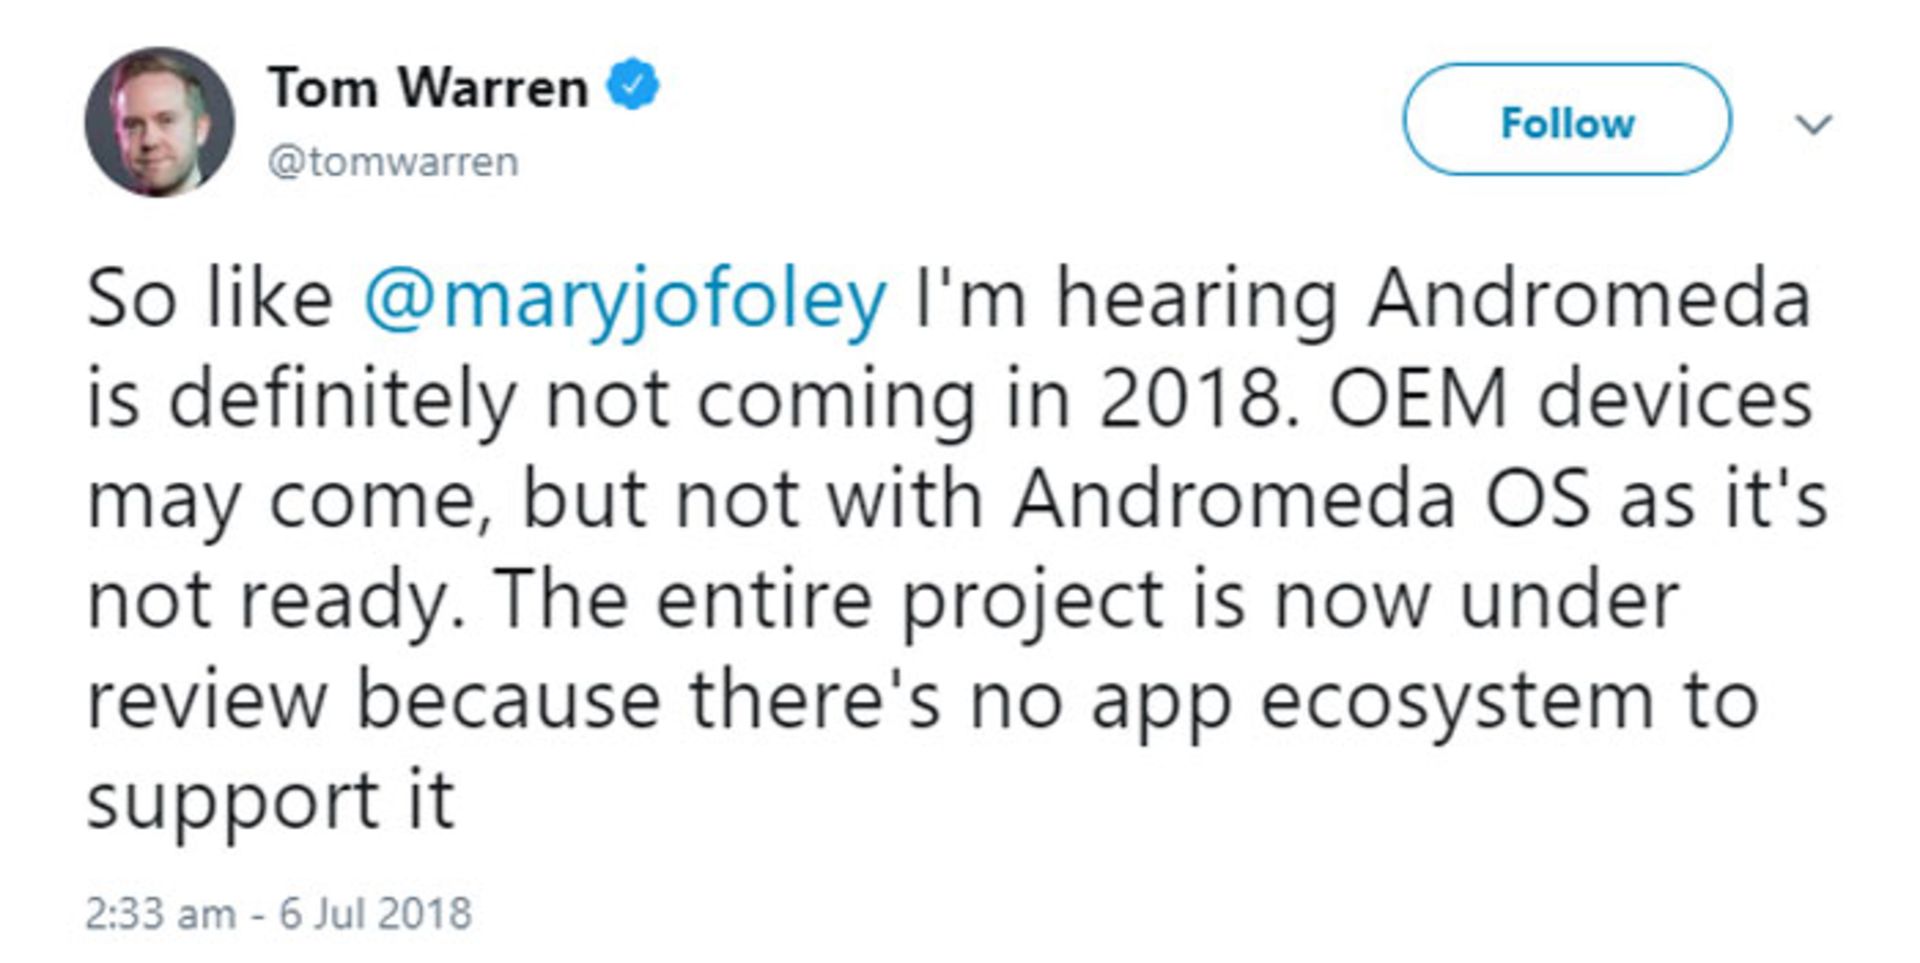Screen dimensions: 1920x963
Task: Open Tom Warren's profile avatar photo
Action: [159, 122]
